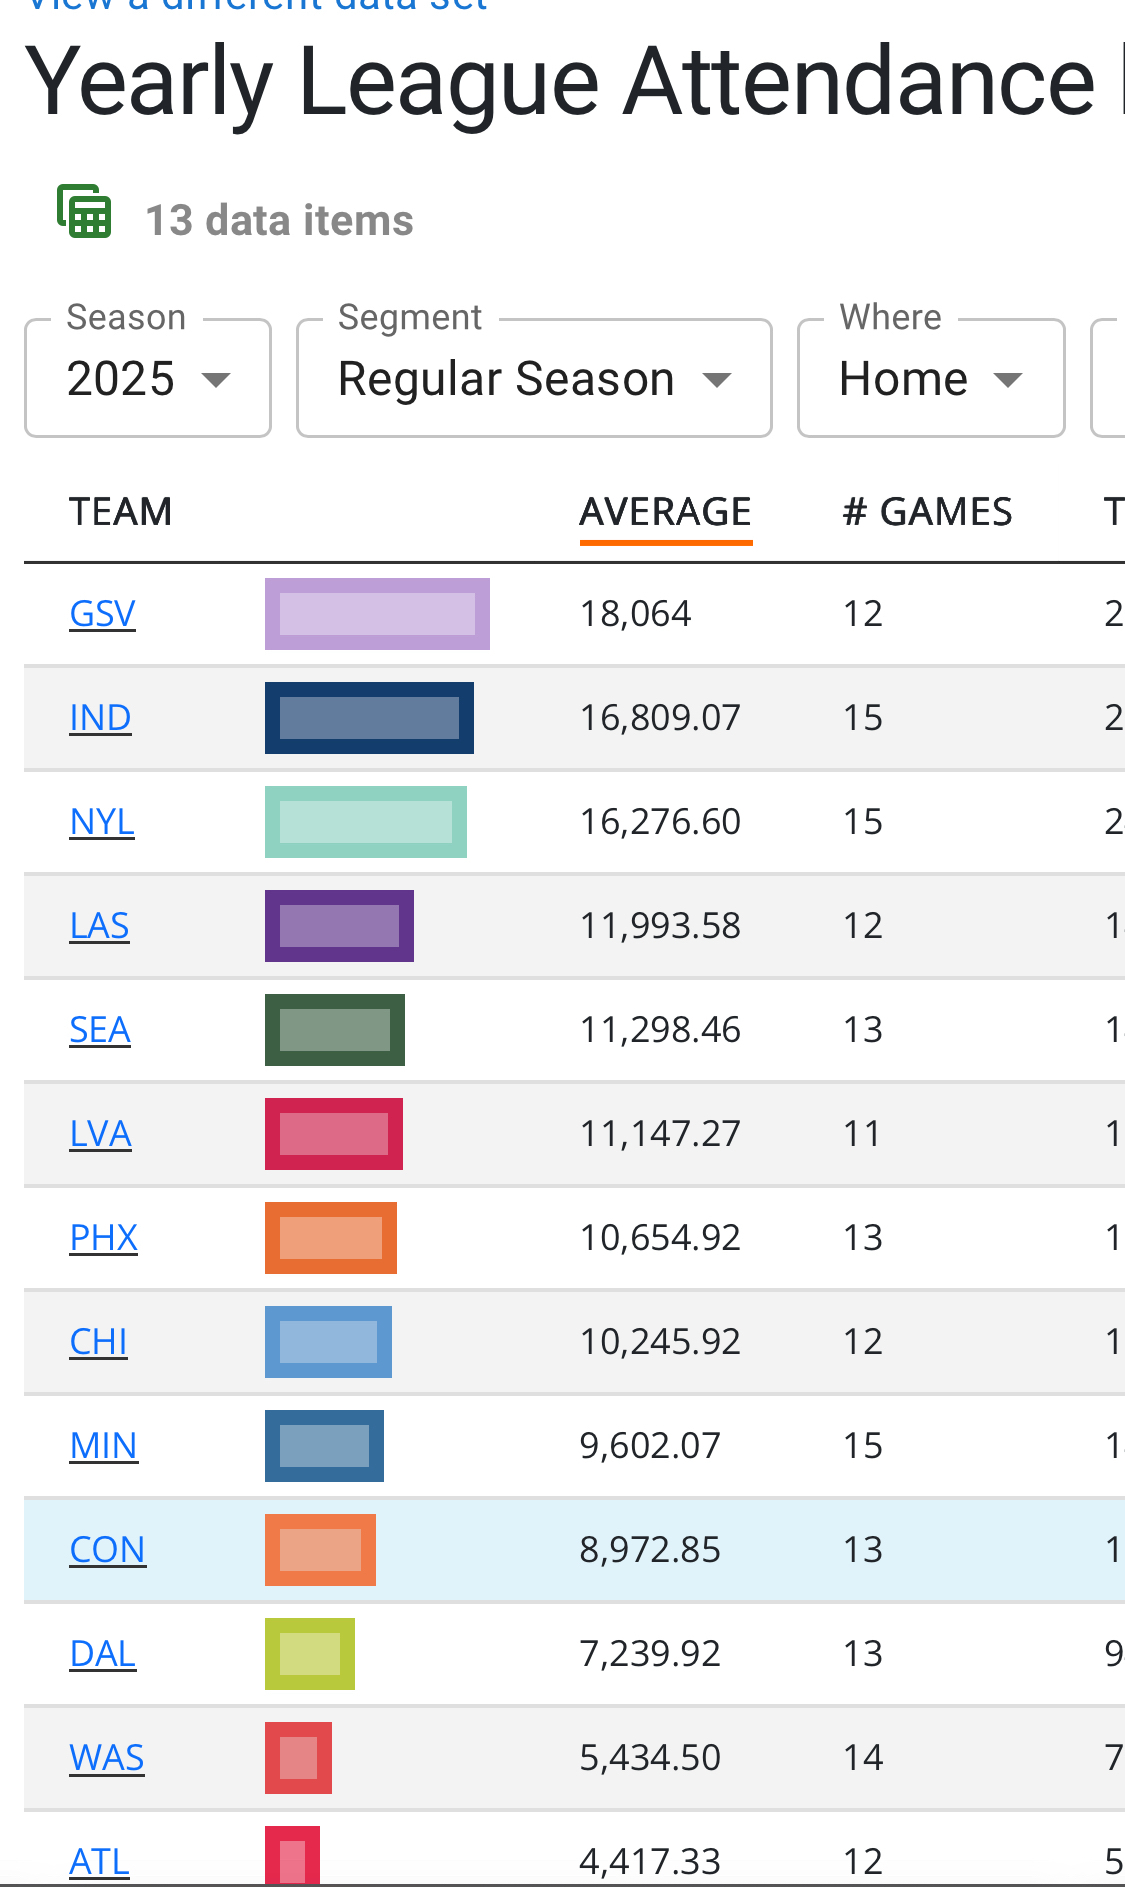1125x1887 pixels.
Task: Click the NYL team link
Action: tap(102, 822)
